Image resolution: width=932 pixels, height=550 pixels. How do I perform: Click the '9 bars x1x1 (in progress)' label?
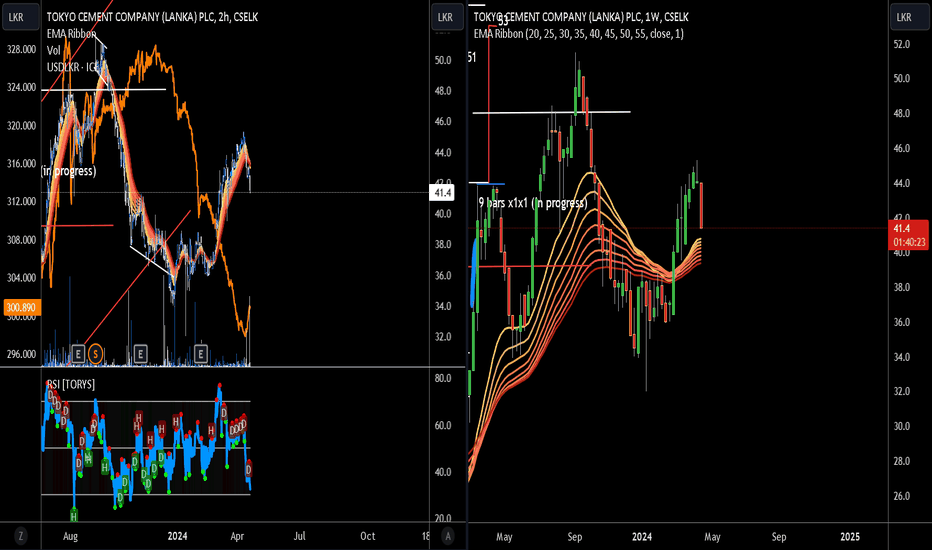[533, 203]
